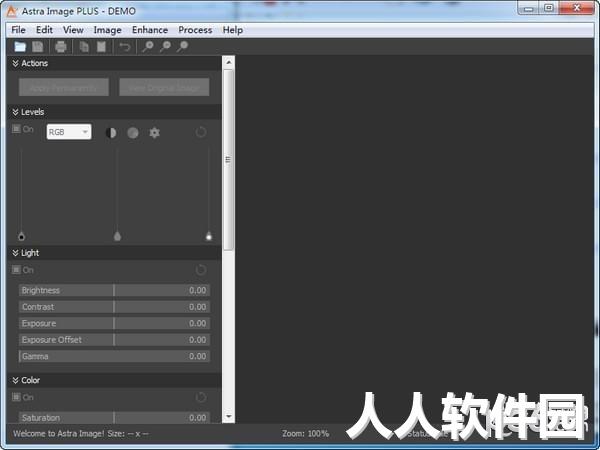
Task: Reset Levels with circular arrow
Action: (x=201, y=132)
